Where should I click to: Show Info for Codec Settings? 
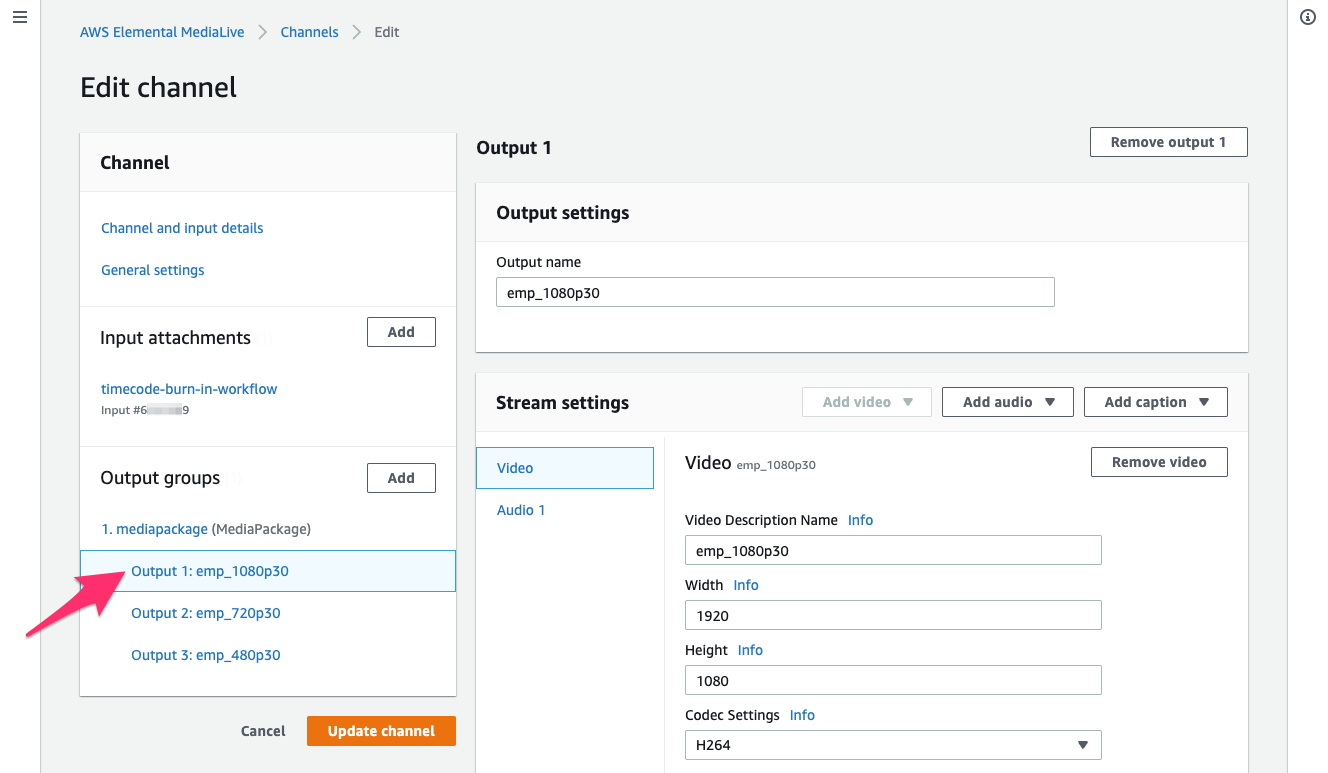802,715
